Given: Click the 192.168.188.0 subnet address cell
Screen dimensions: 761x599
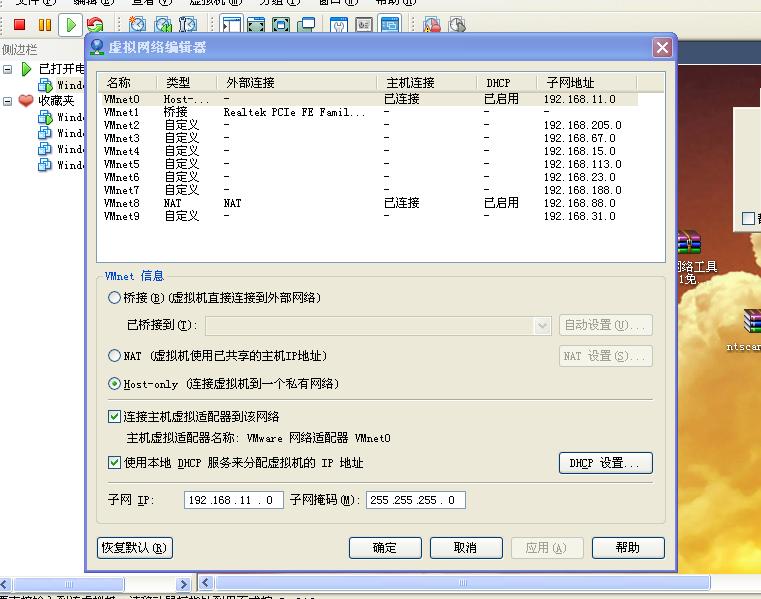Looking at the screenshot, I should click(x=582, y=190).
